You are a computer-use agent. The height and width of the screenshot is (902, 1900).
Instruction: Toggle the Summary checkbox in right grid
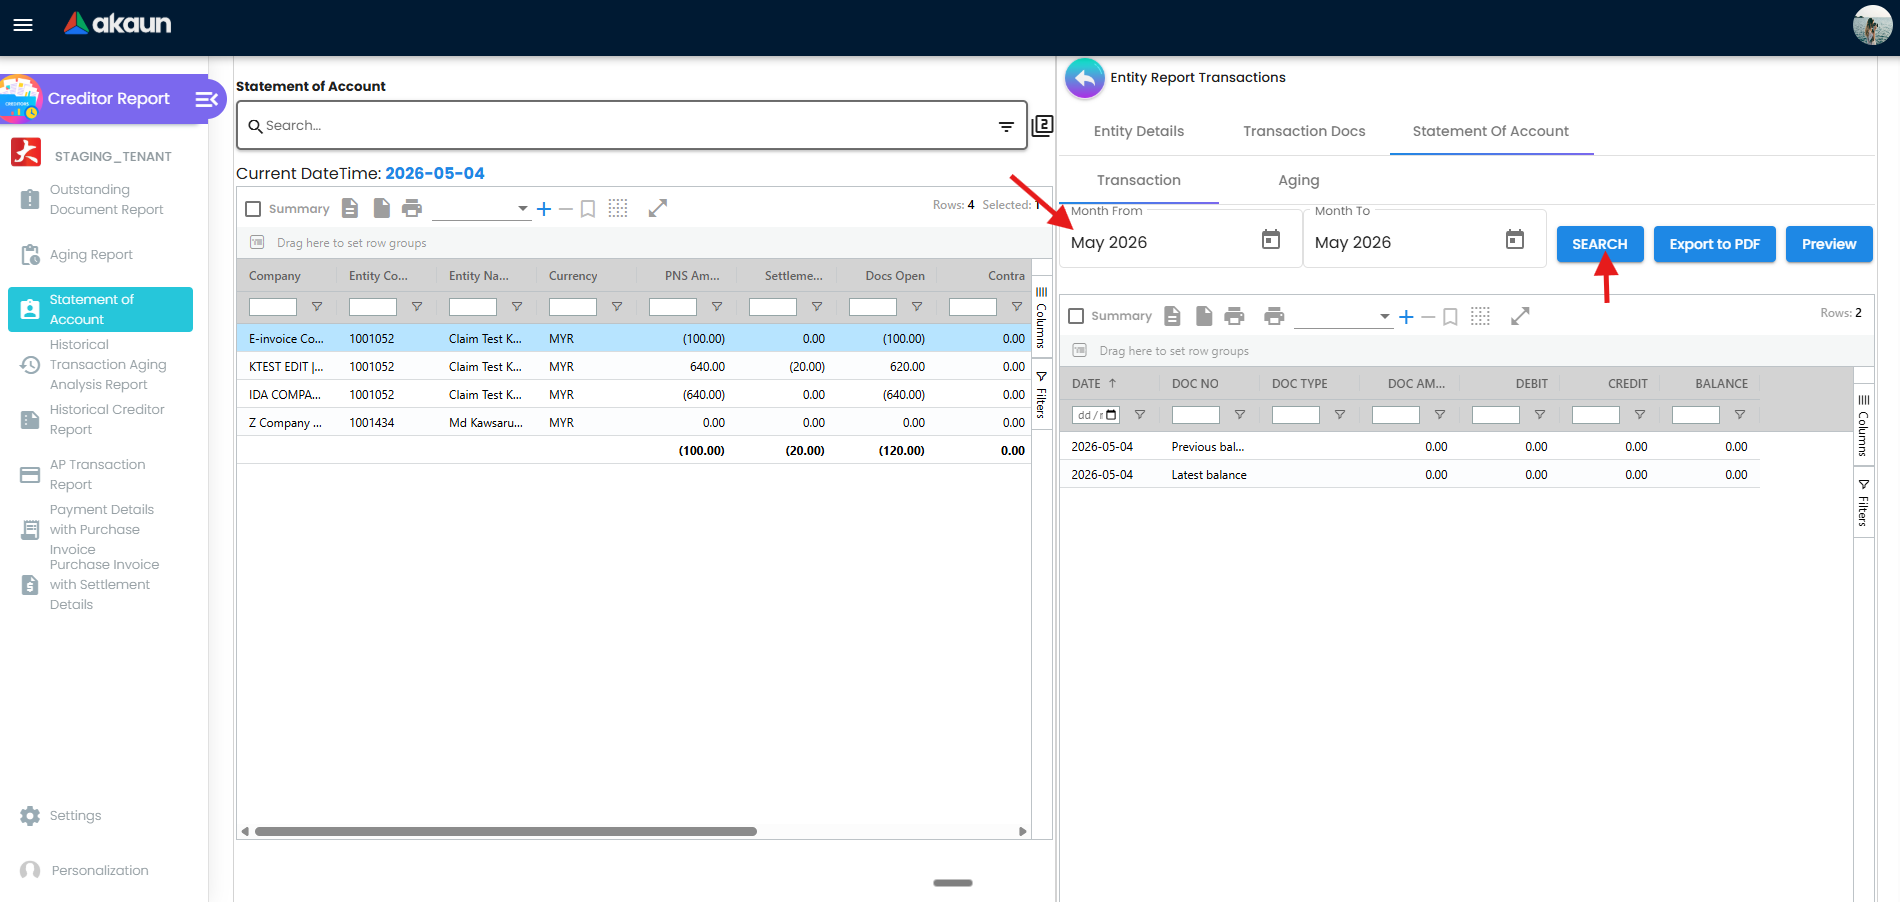click(1076, 316)
